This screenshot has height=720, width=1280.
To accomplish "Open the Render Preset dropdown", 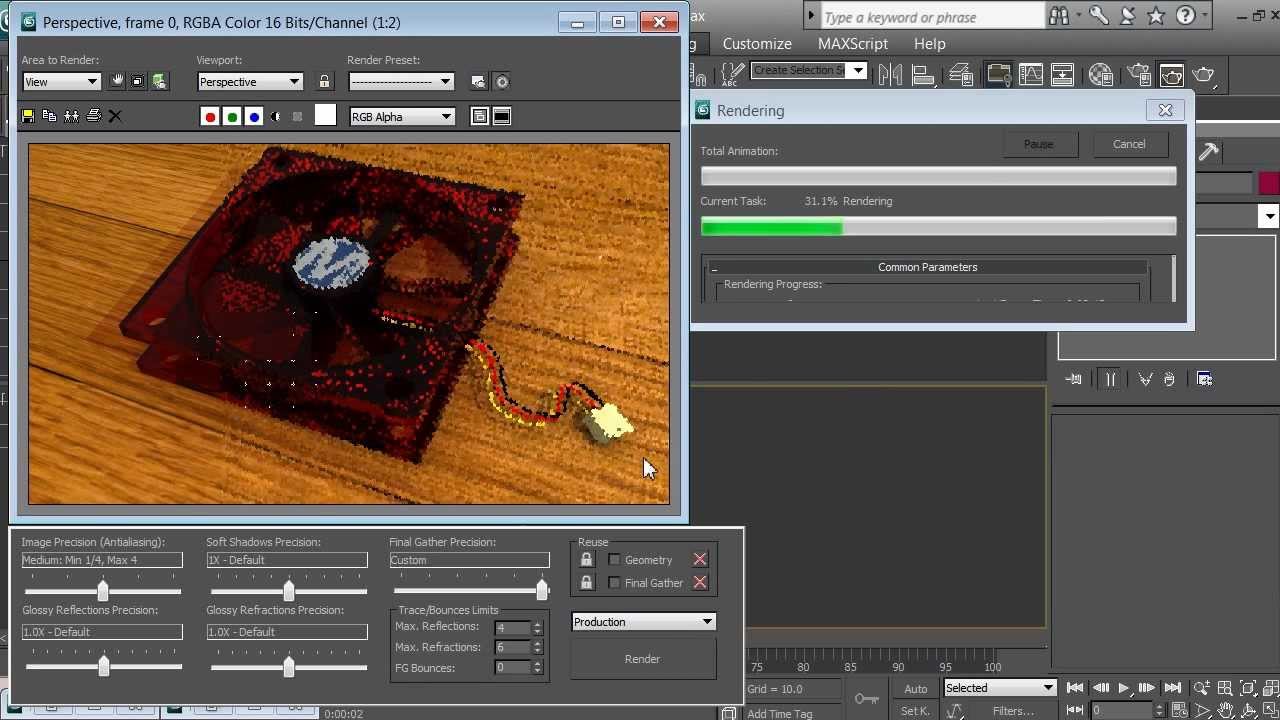I will point(401,82).
